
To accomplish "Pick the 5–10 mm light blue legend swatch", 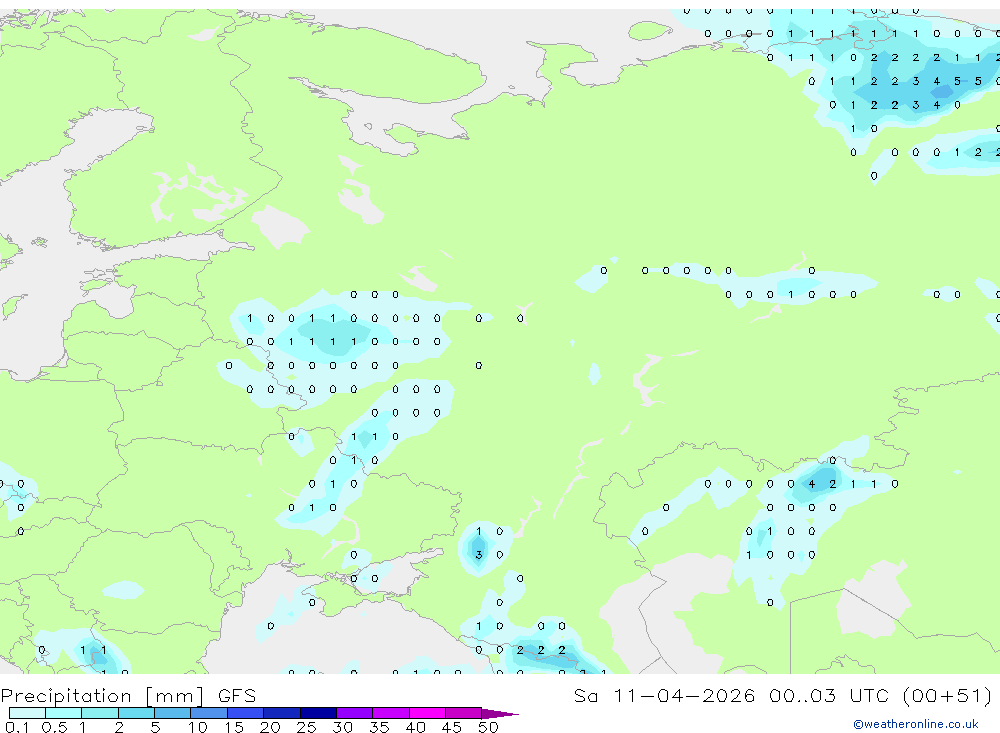I will 173,713.
